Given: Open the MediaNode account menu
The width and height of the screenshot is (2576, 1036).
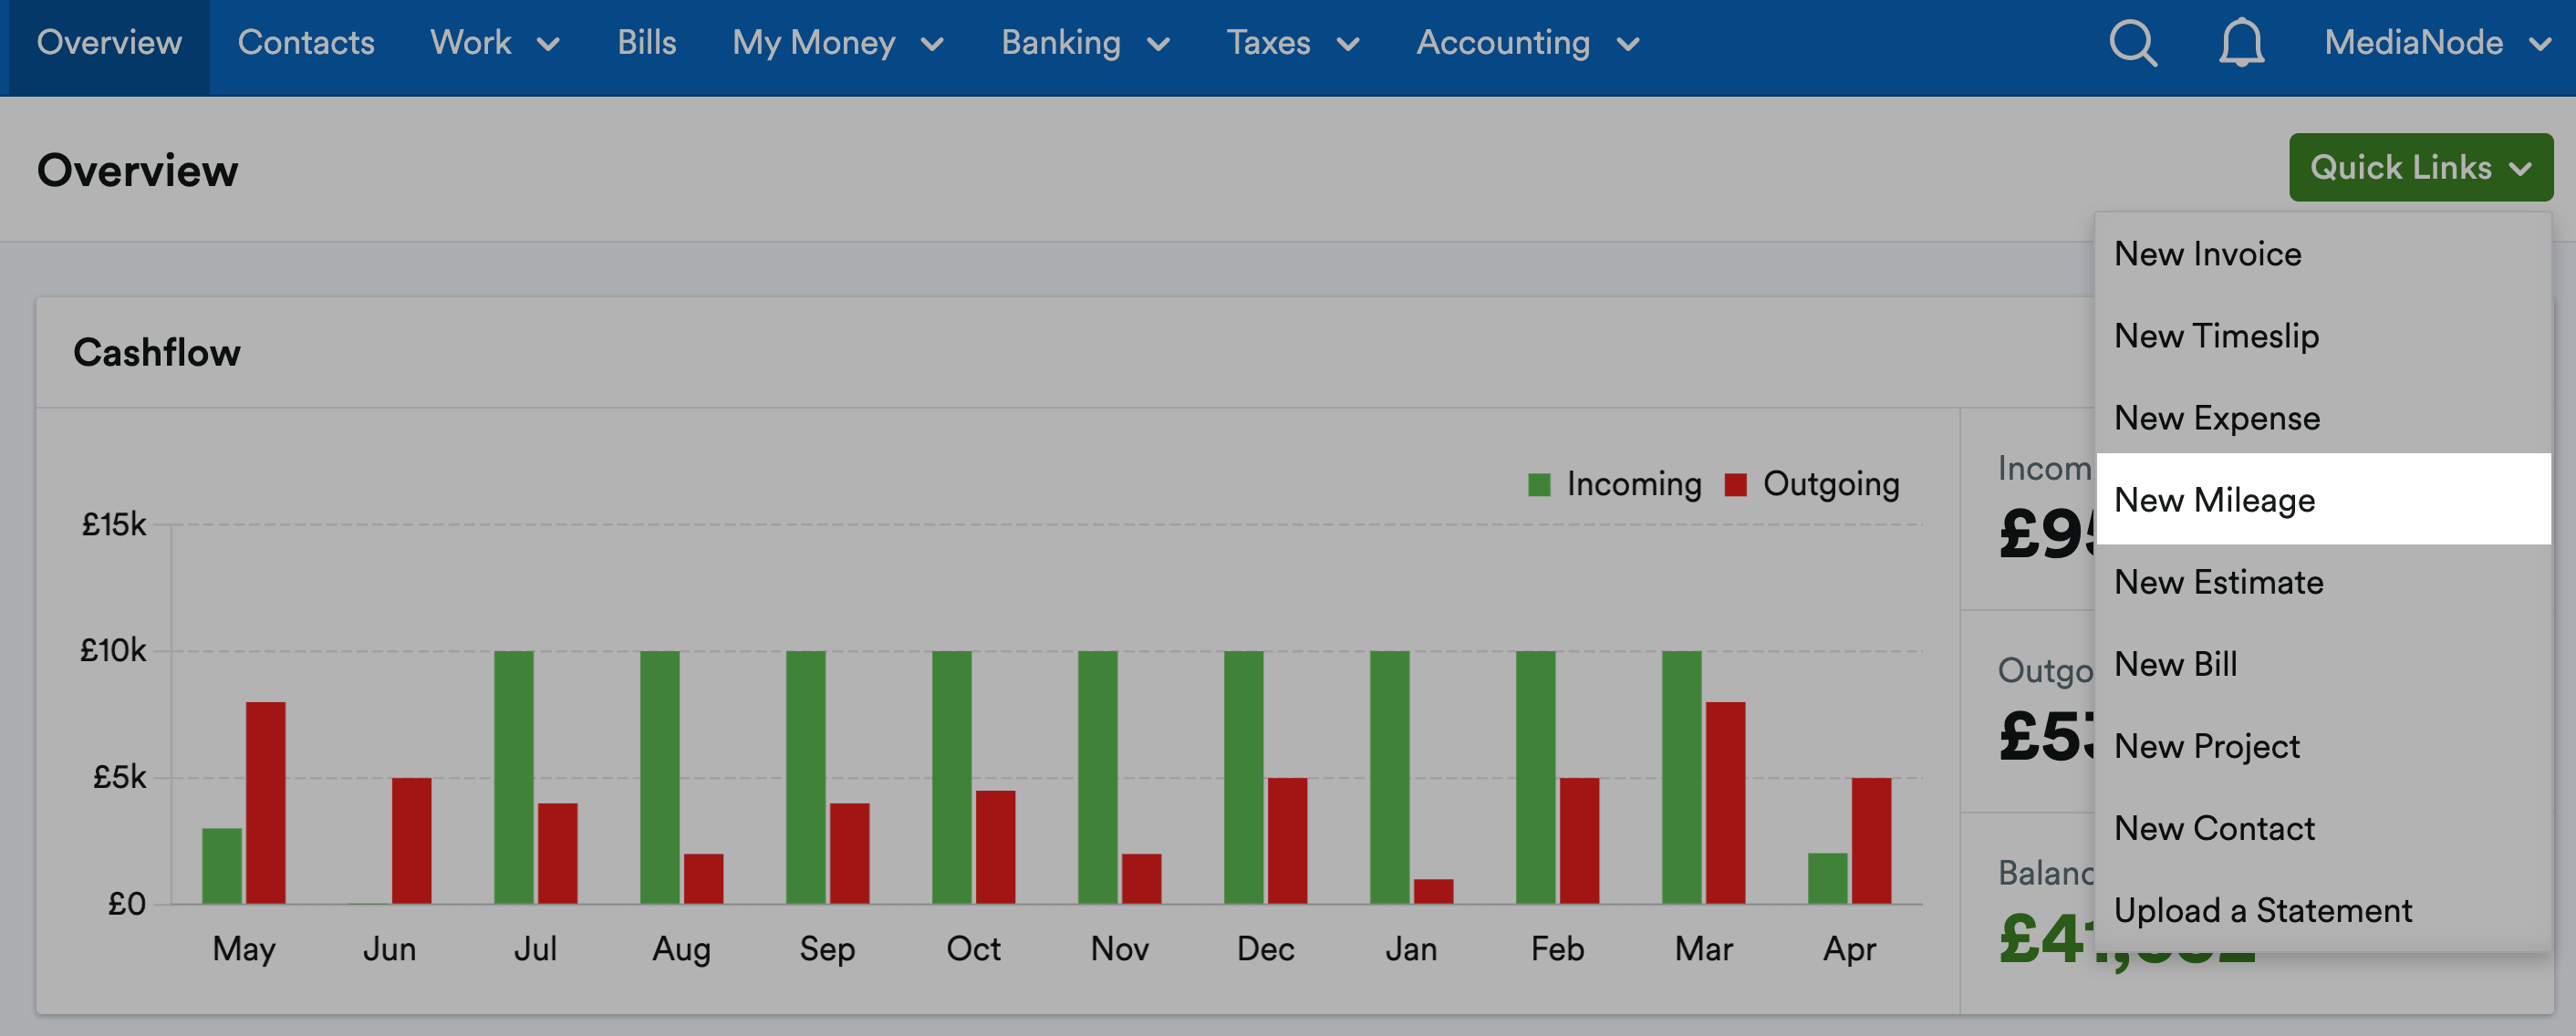Looking at the screenshot, I should click(x=2436, y=44).
